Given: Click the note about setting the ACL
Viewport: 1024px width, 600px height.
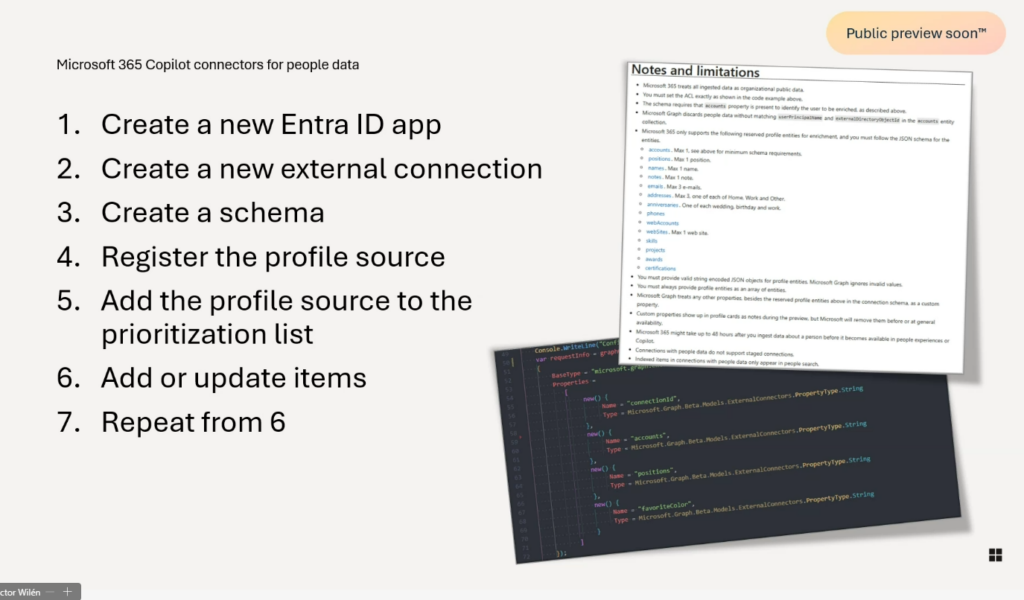Looking at the screenshot, I should coord(722,97).
